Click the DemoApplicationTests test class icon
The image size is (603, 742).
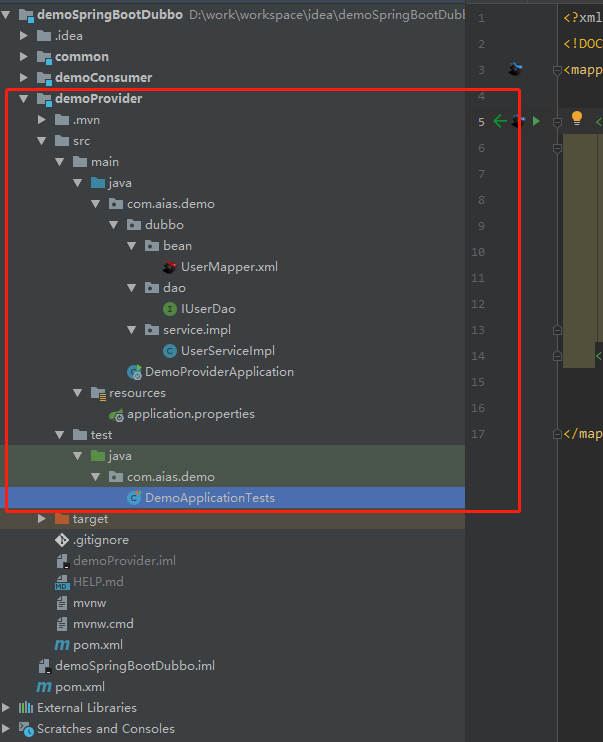pos(134,498)
